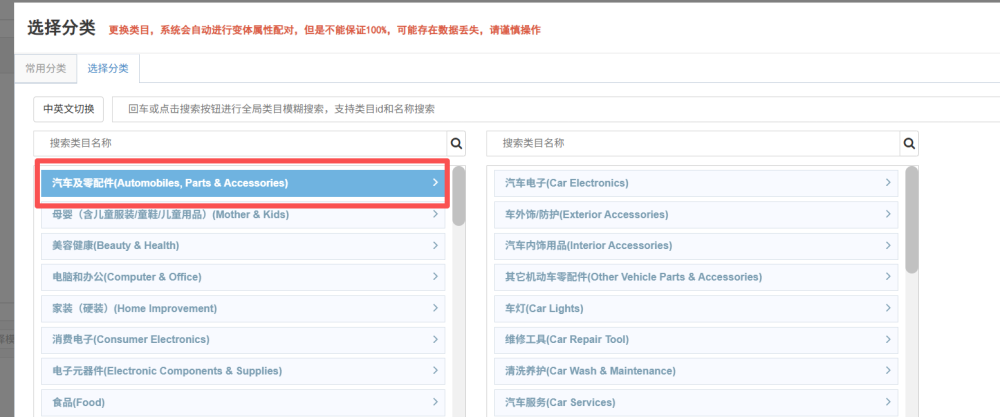Click the left category list scrollbar thumb
The width and height of the screenshot is (1000, 417).
coord(459,196)
